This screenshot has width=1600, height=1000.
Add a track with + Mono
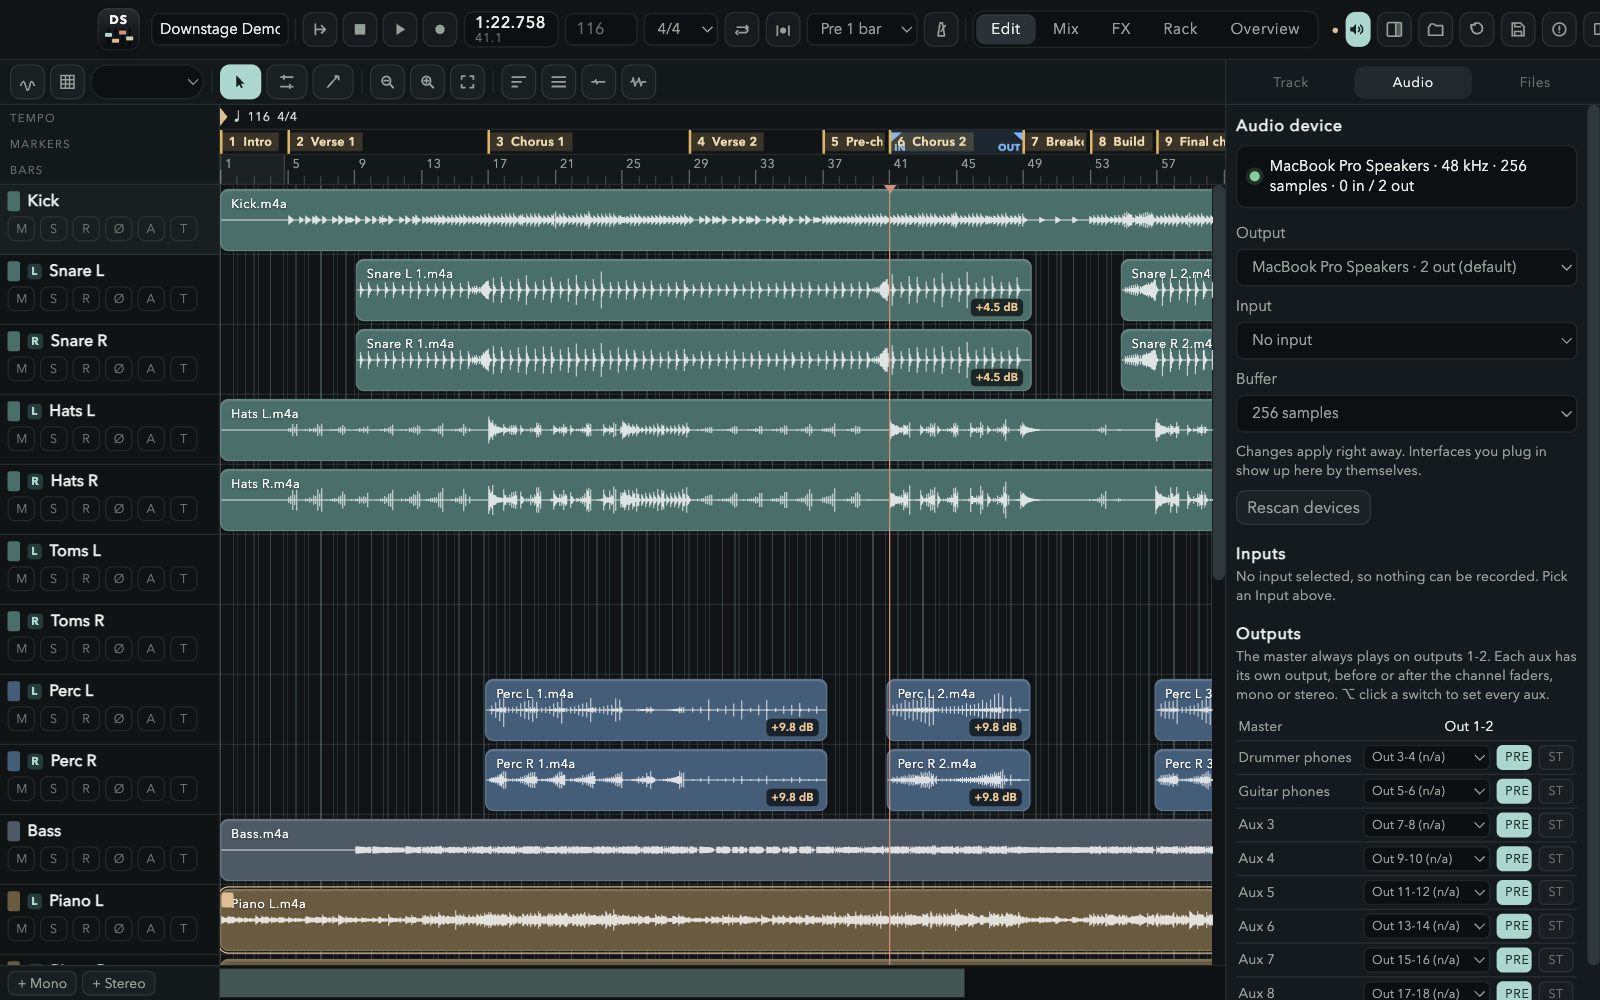click(42, 983)
